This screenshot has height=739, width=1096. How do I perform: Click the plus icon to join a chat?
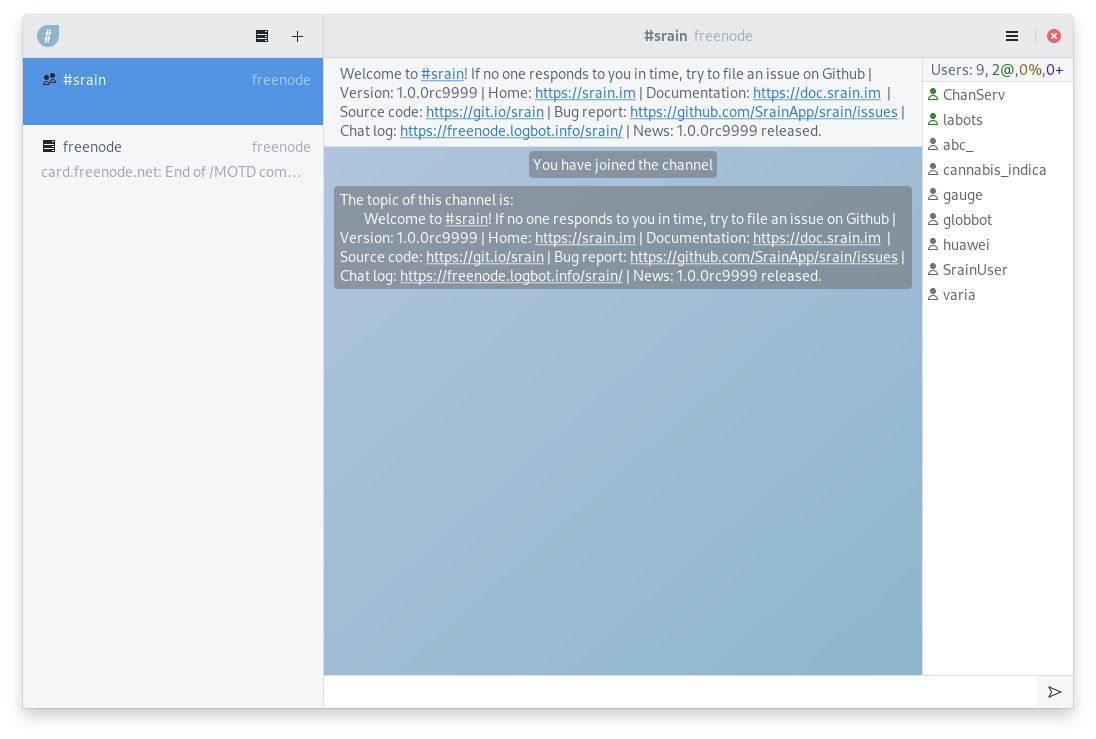(297, 36)
